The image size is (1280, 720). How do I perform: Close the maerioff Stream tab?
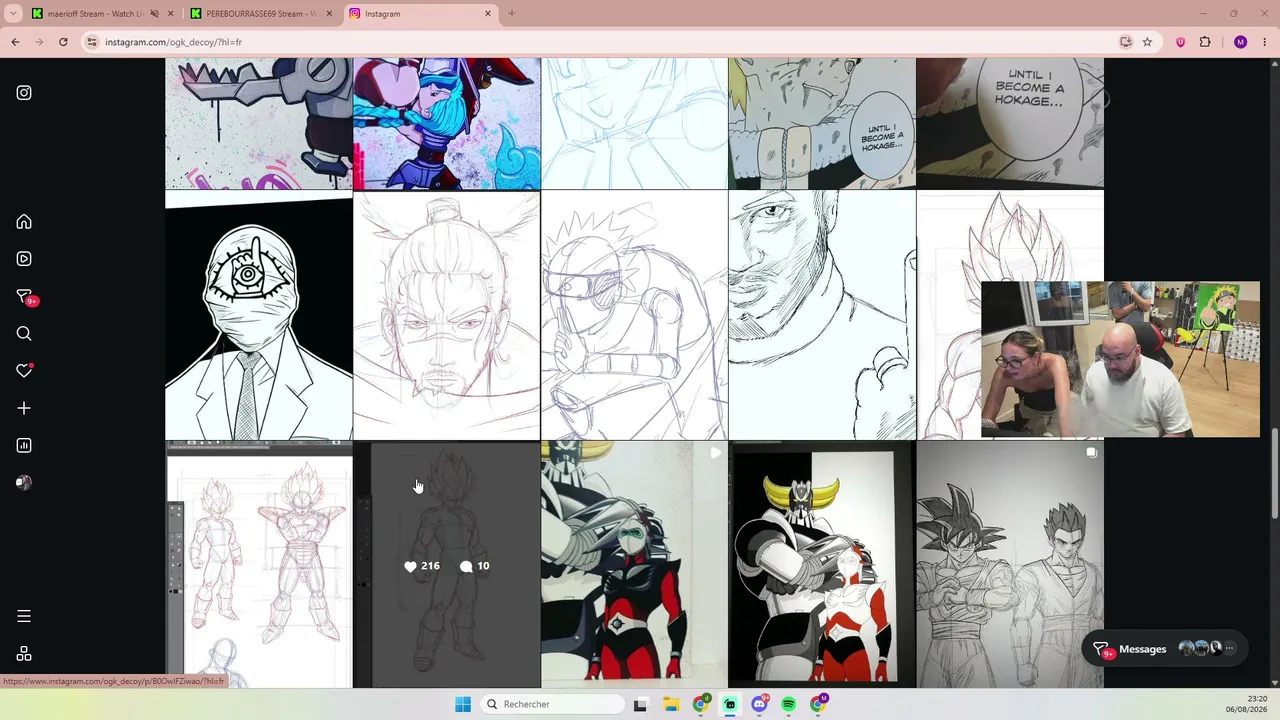point(171,14)
